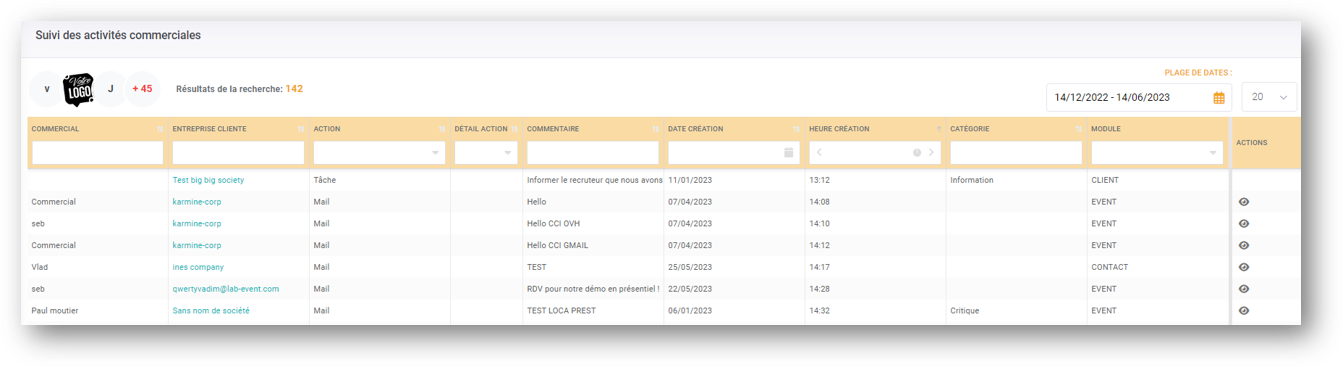Click the Commercial filter input
Image resolution: width=1343 pixels, height=367 pixels.
coord(97,153)
